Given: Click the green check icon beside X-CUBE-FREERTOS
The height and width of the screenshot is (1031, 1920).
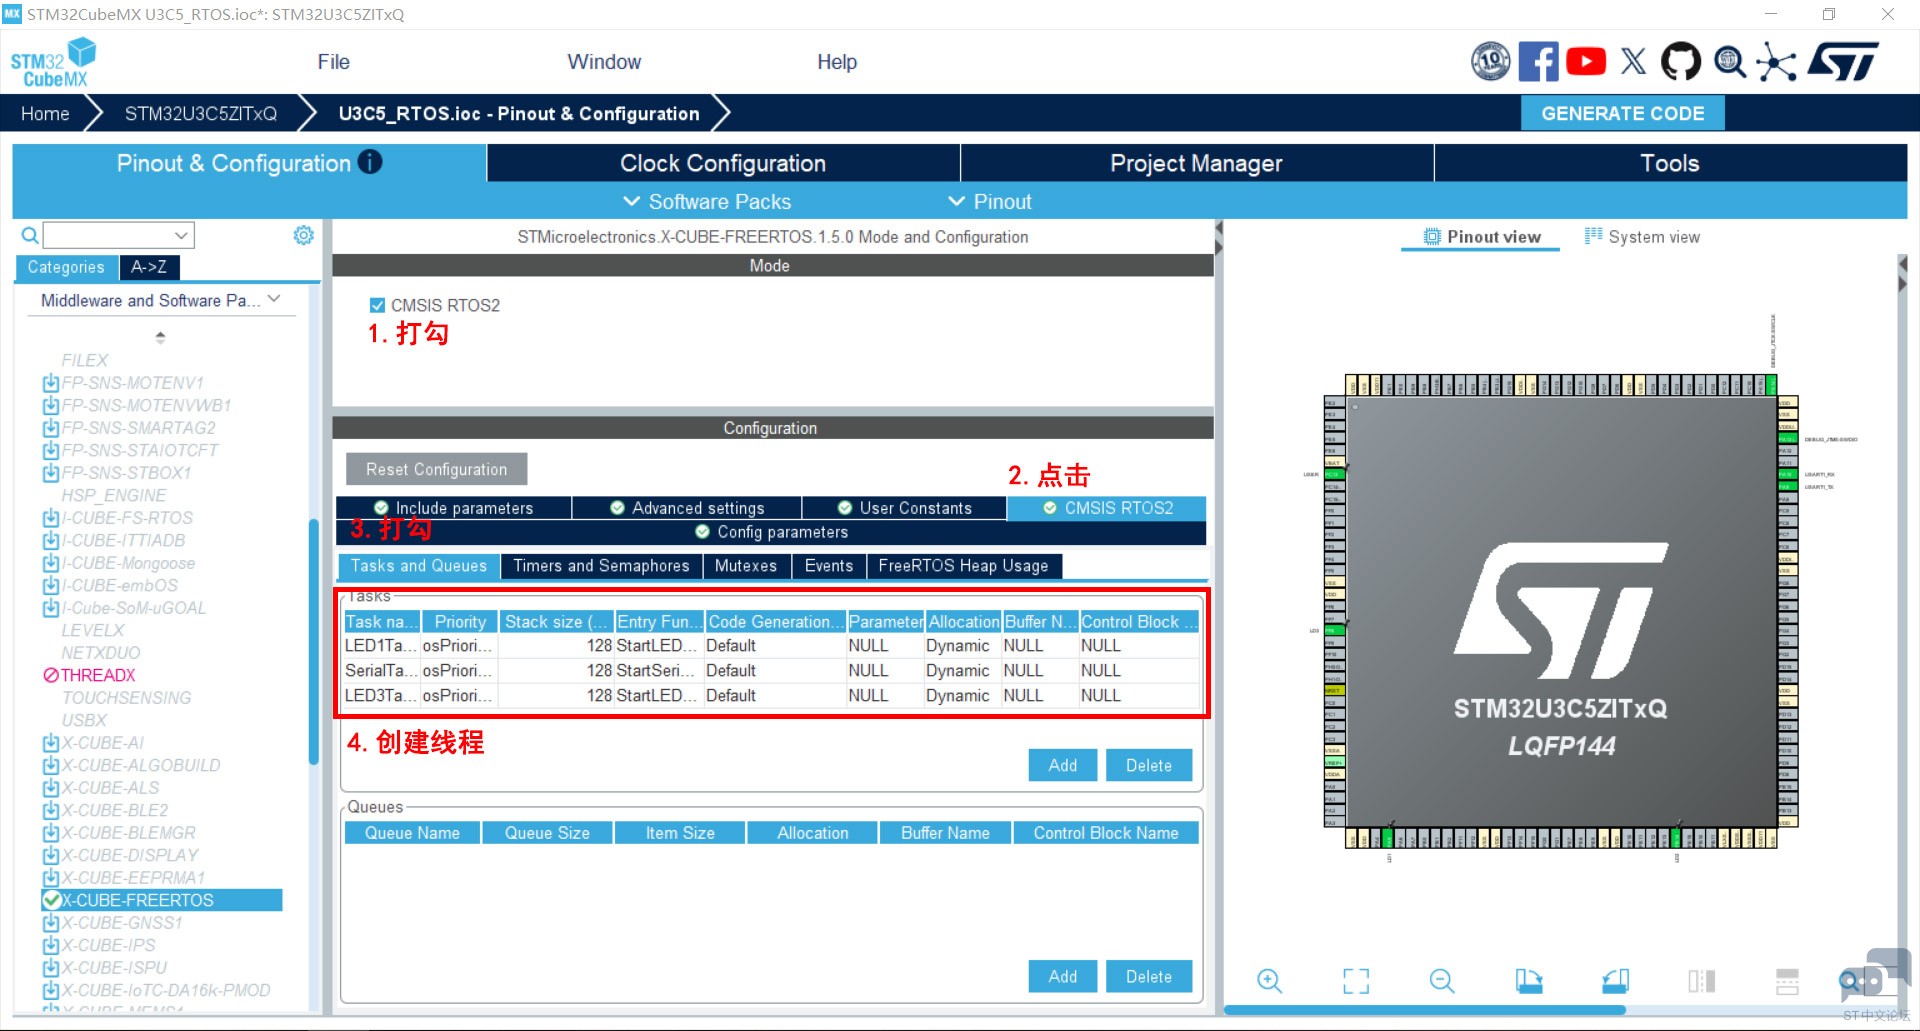Looking at the screenshot, I should pos(52,900).
